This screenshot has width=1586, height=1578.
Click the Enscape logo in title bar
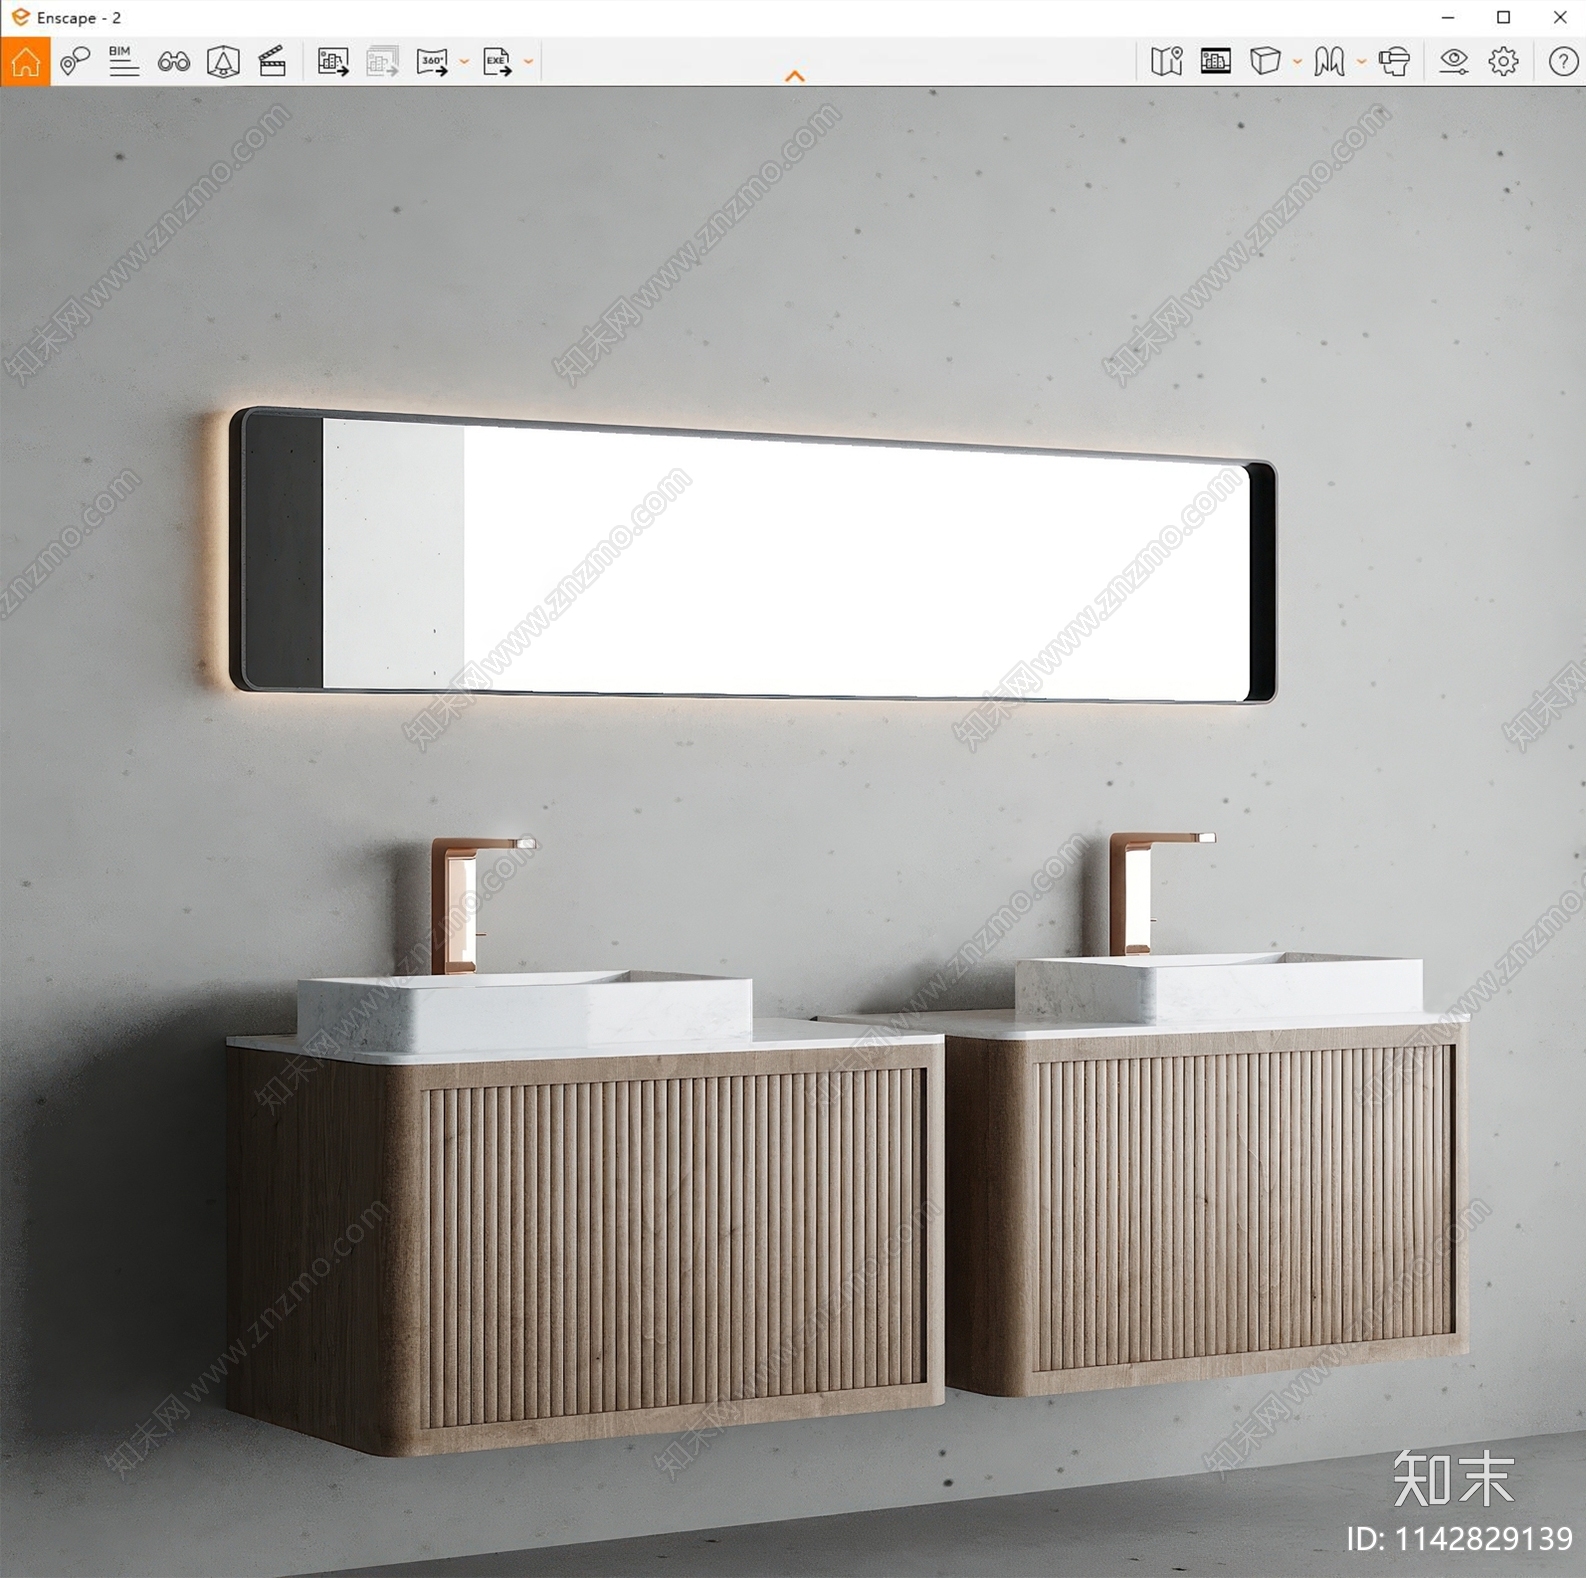tap(20, 17)
